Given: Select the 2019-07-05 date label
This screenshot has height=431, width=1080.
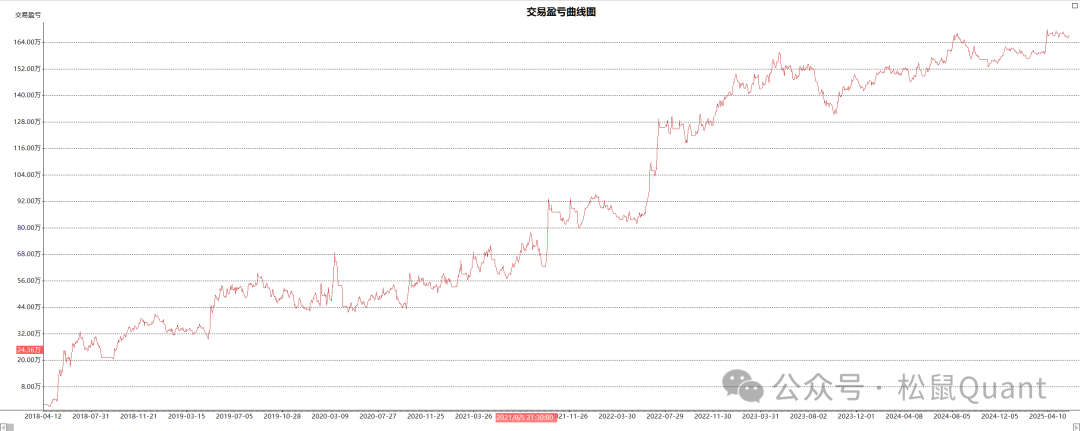Looking at the screenshot, I should point(234,416).
